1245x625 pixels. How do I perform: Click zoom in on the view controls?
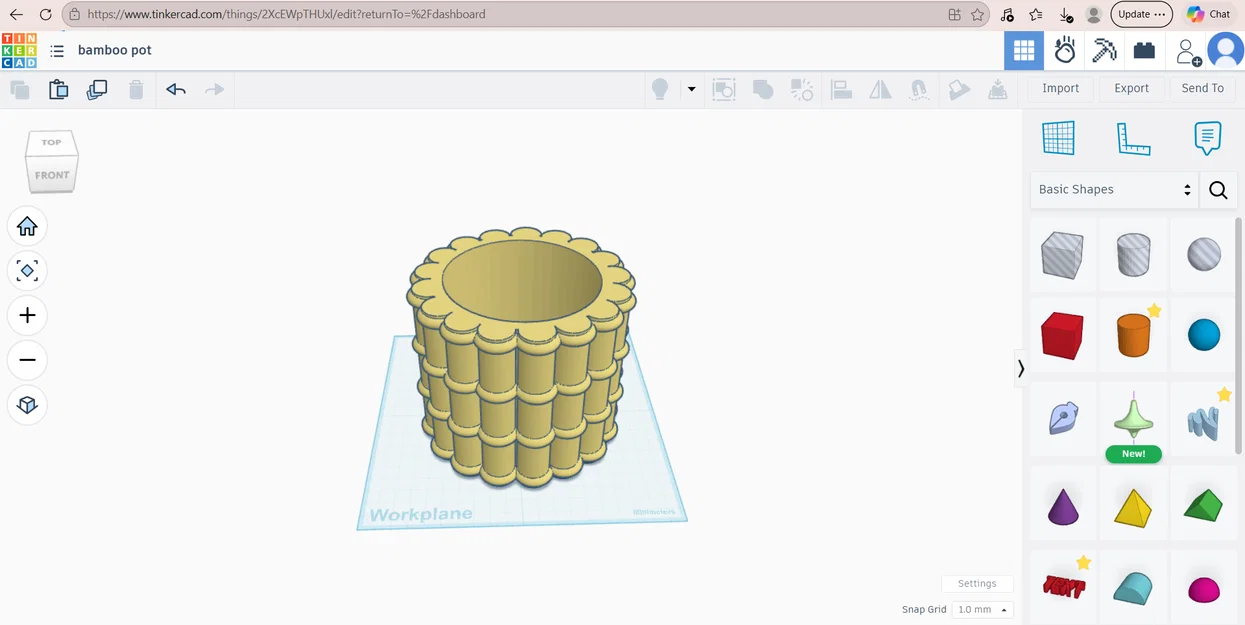point(27,315)
